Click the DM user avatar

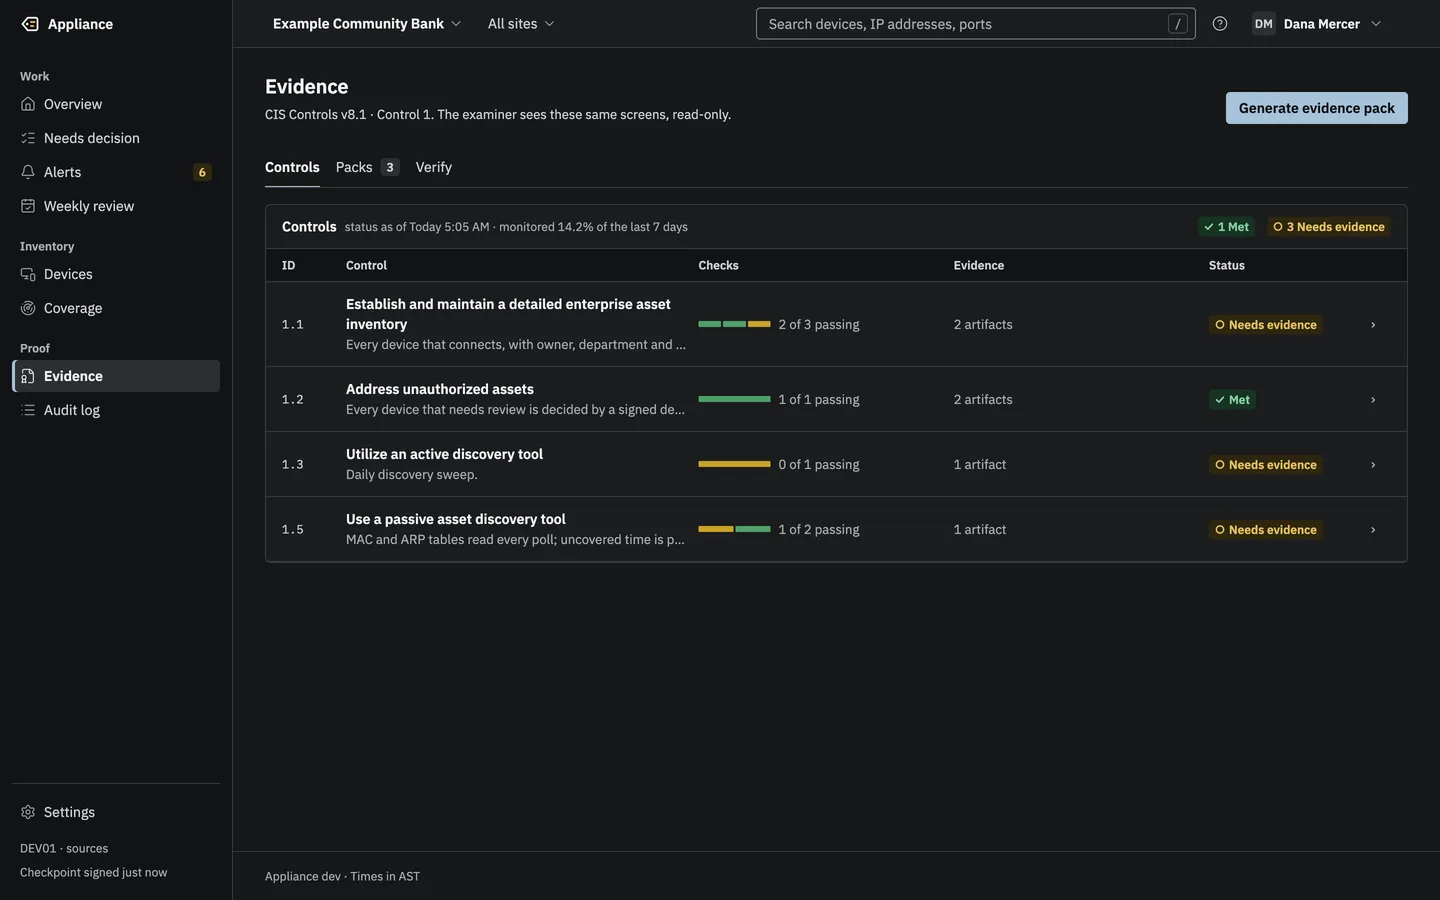(x=1263, y=24)
